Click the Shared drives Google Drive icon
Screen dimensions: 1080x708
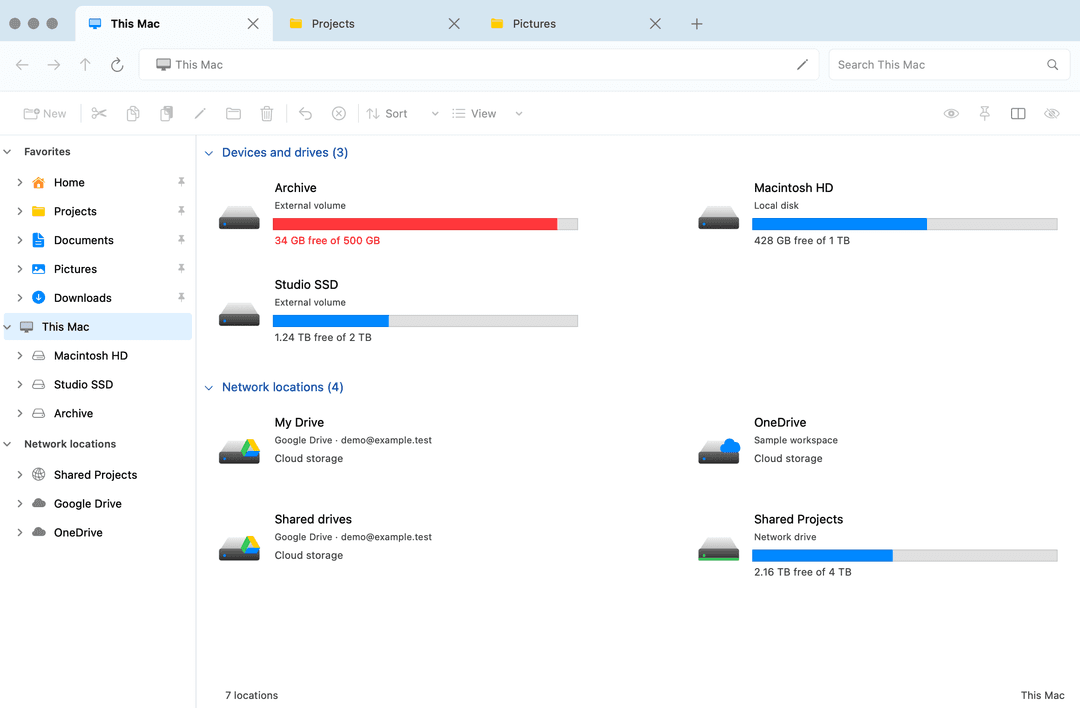point(239,549)
